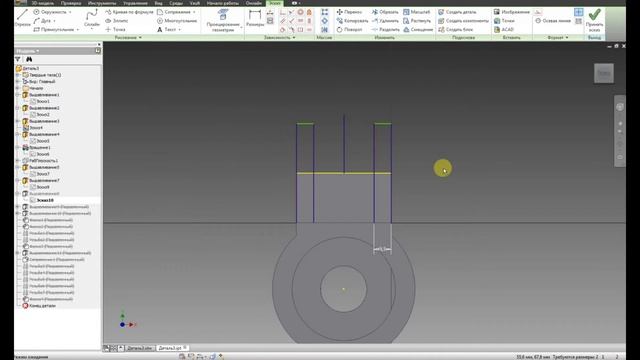The image size is (640, 360).
Task: Click the ACAD insert tool
Action: pyautogui.click(x=504, y=29)
